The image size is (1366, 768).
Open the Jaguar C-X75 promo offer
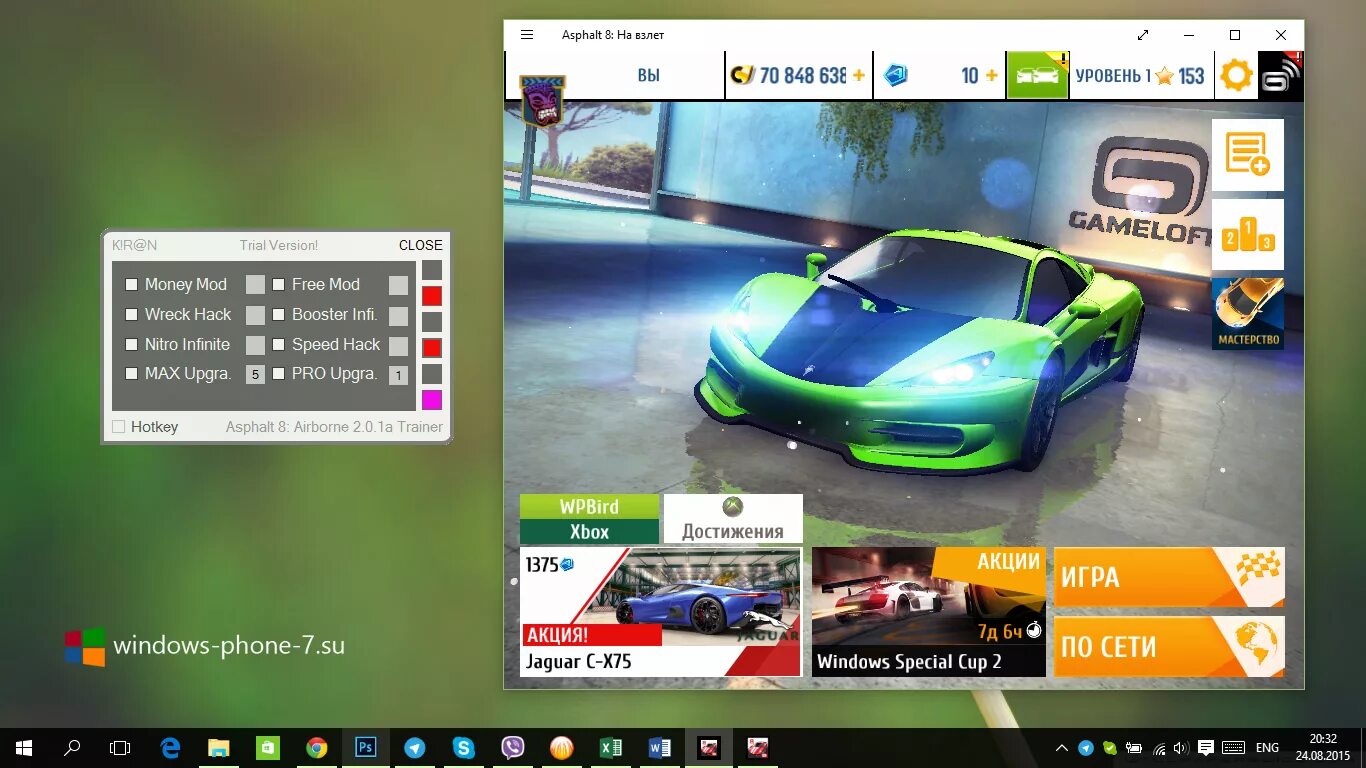[x=660, y=612]
